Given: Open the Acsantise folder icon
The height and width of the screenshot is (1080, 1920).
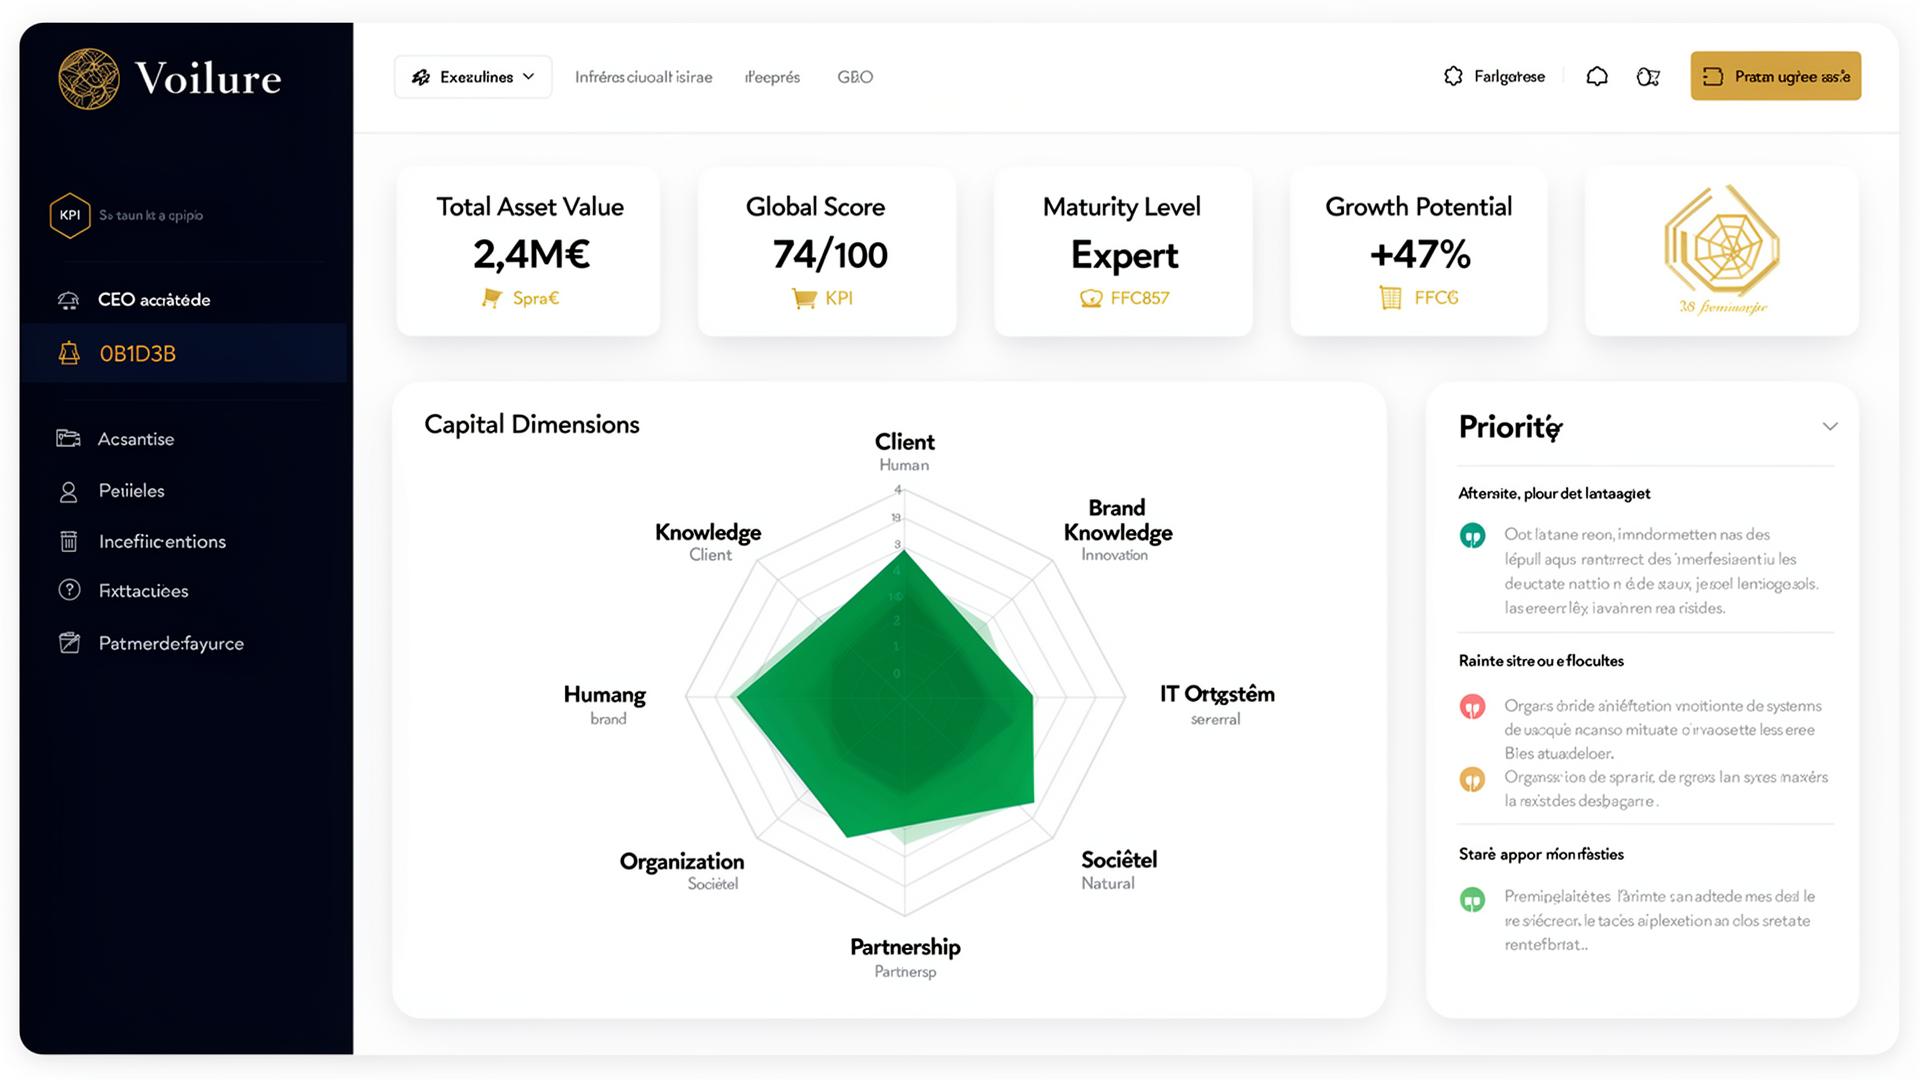Looking at the screenshot, I should click(68, 438).
